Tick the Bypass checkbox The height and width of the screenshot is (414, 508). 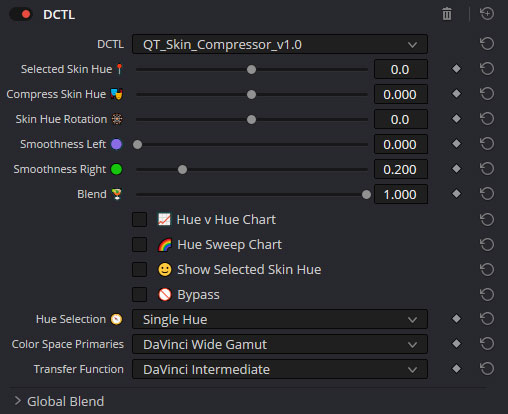pos(139,294)
